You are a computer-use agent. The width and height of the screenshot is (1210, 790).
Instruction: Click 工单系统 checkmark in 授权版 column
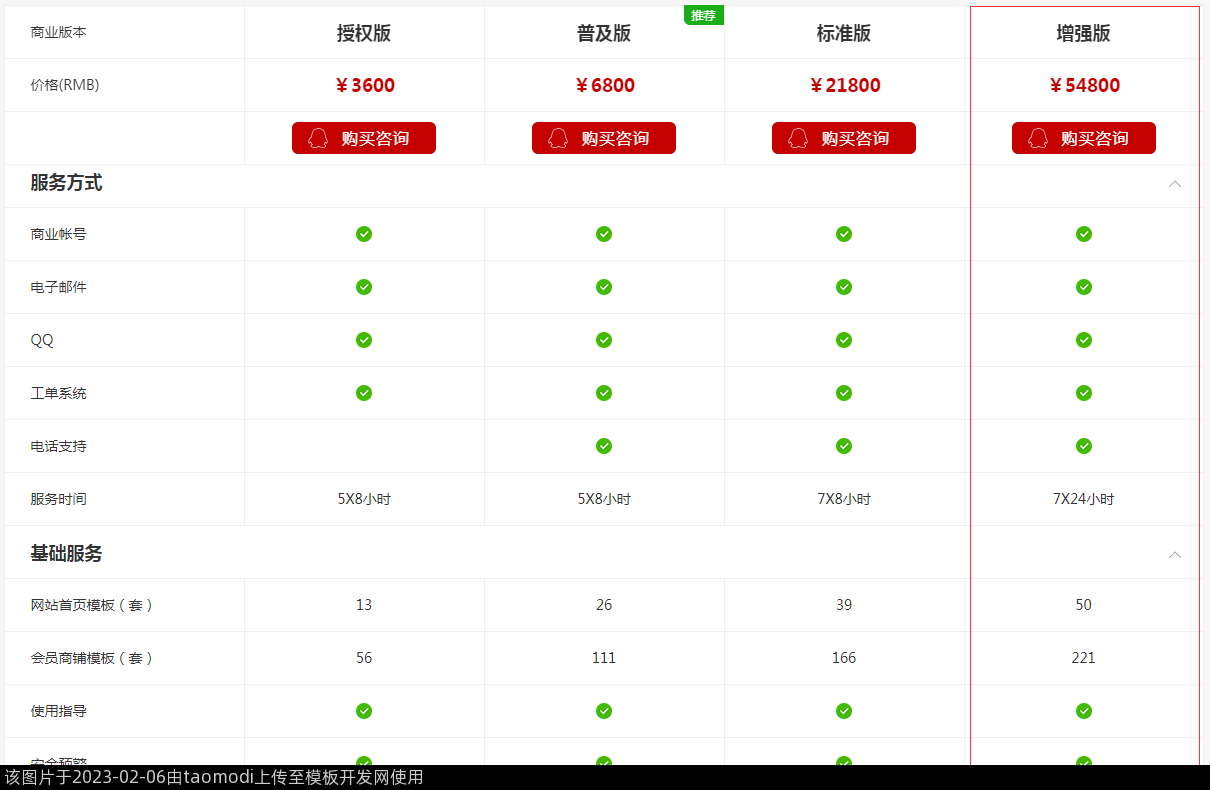tap(364, 393)
